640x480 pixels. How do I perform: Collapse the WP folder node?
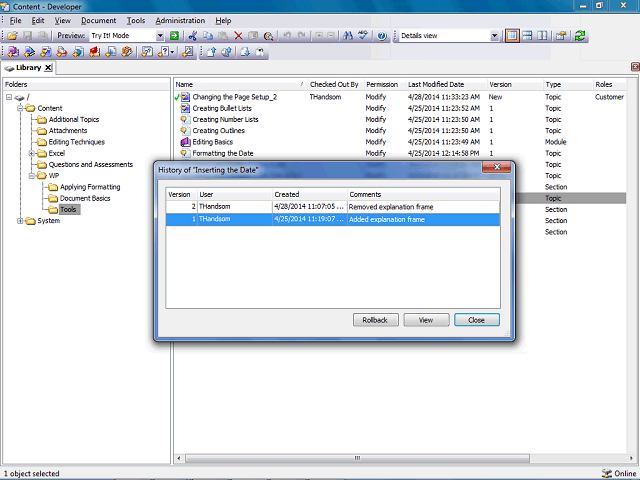pos(31,176)
